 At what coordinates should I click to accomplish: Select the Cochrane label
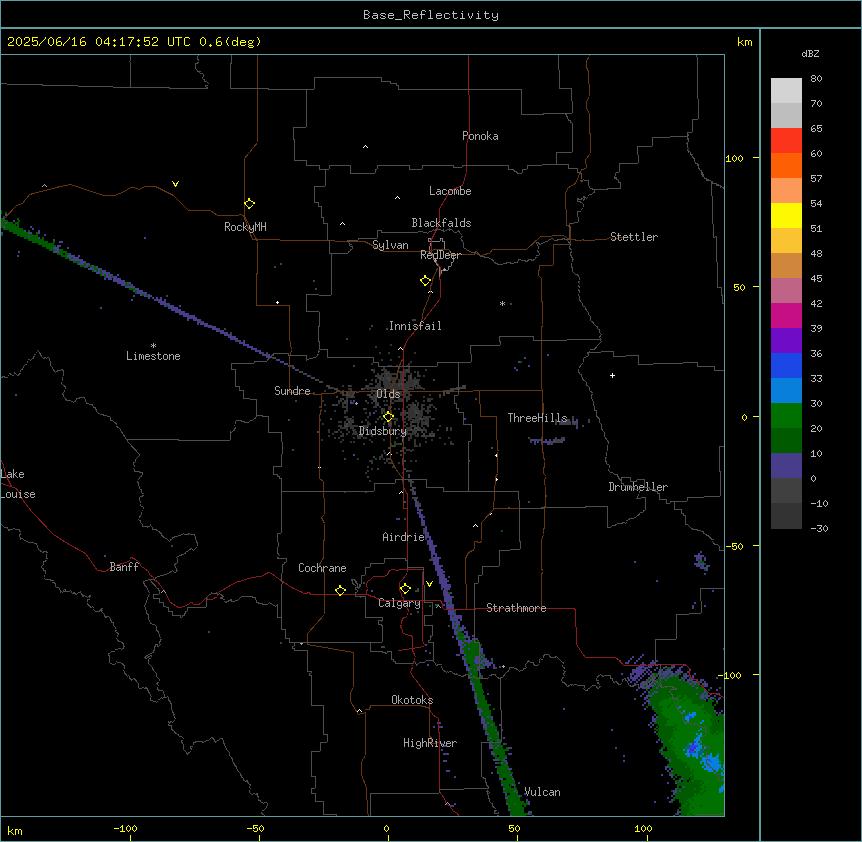pos(322,568)
